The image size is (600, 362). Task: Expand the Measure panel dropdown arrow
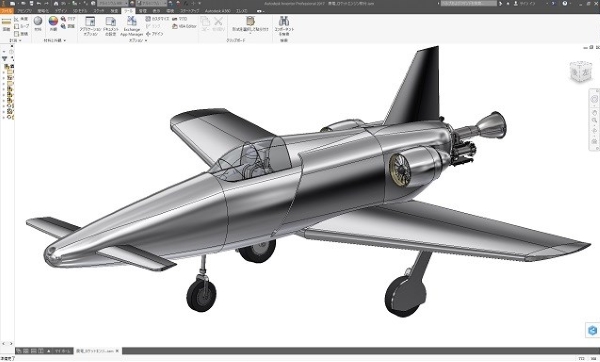pos(20,40)
